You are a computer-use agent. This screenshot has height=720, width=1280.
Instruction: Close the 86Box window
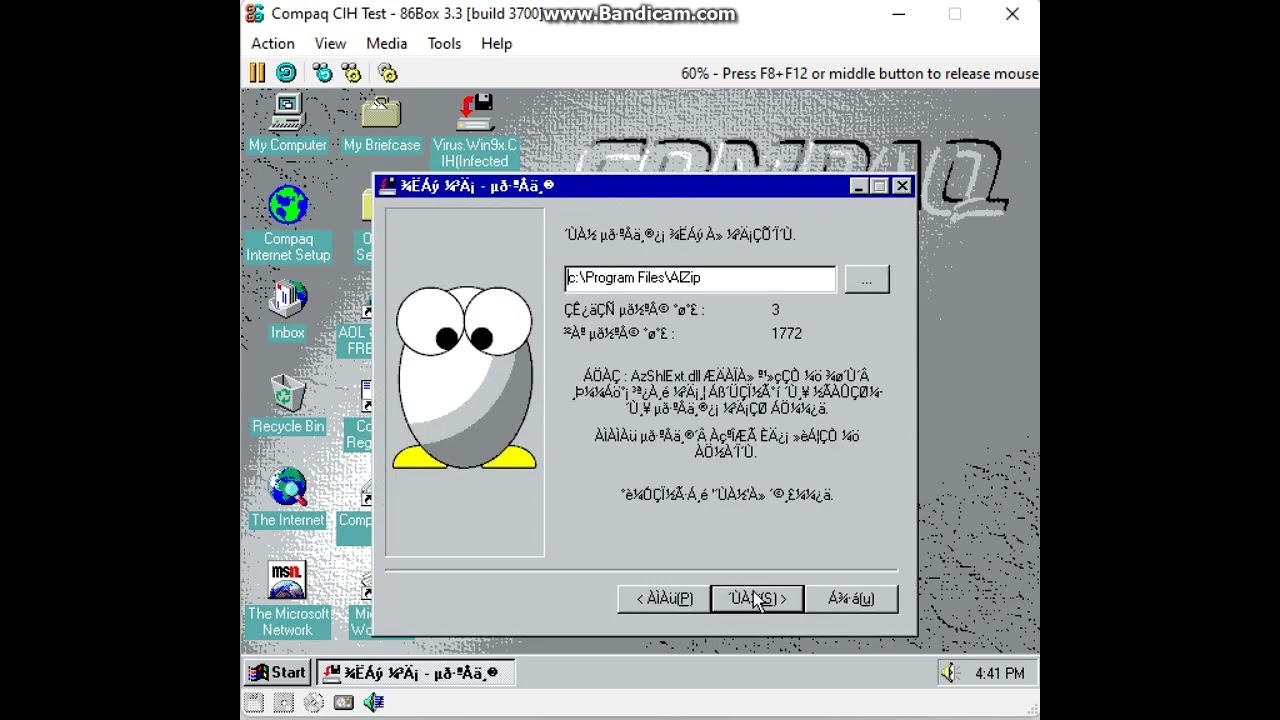[x=1012, y=14]
